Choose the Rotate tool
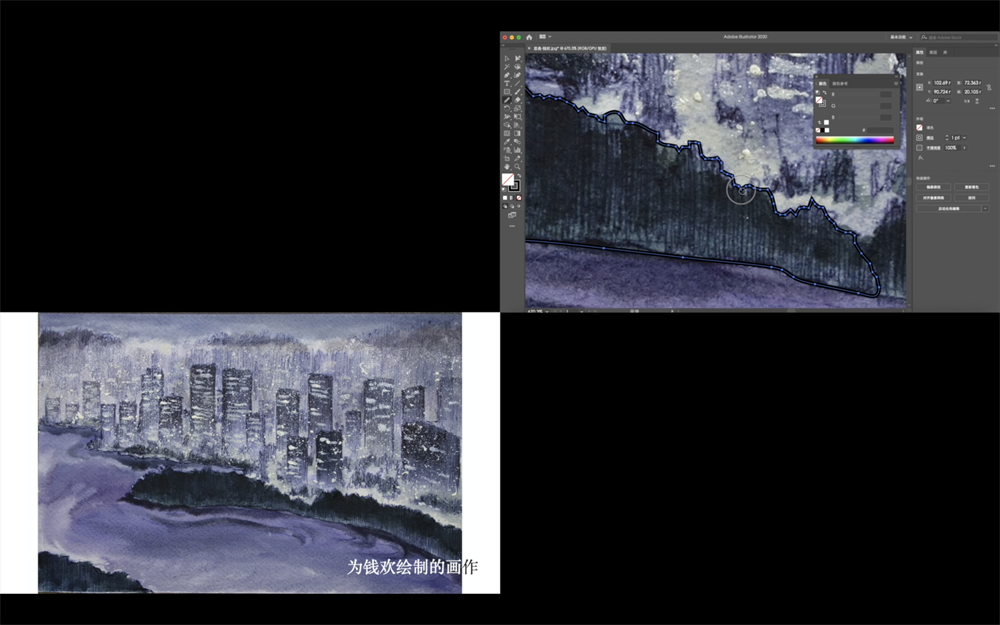 click(x=507, y=108)
